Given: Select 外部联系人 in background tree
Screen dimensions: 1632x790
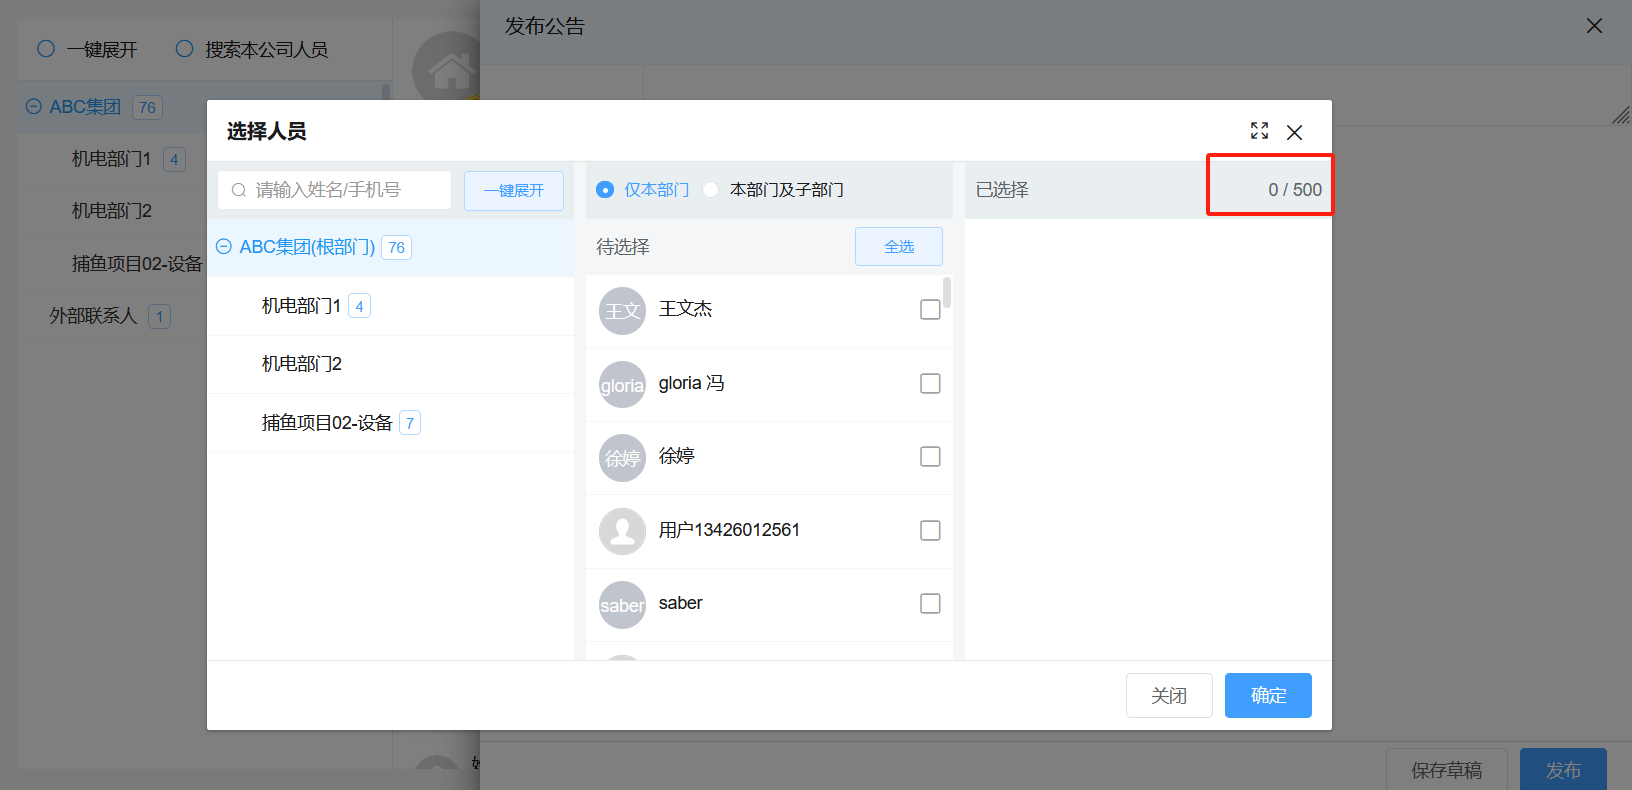Looking at the screenshot, I should pos(93,316).
